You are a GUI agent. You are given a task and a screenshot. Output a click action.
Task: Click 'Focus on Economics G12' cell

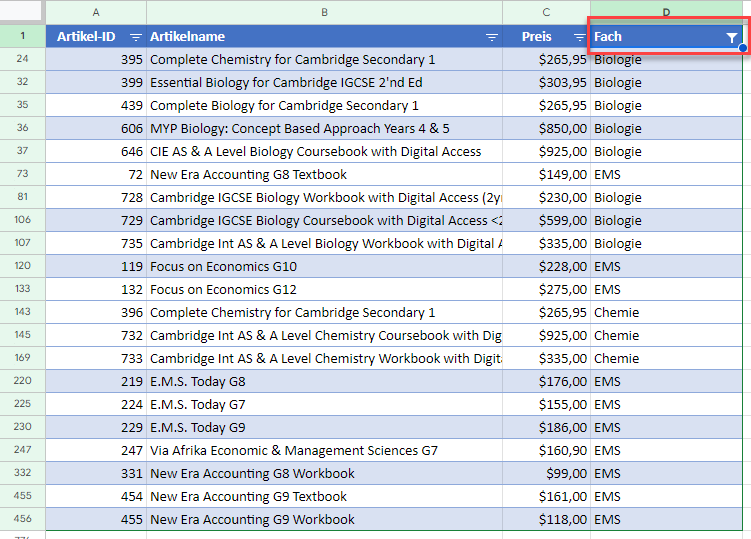click(x=324, y=289)
